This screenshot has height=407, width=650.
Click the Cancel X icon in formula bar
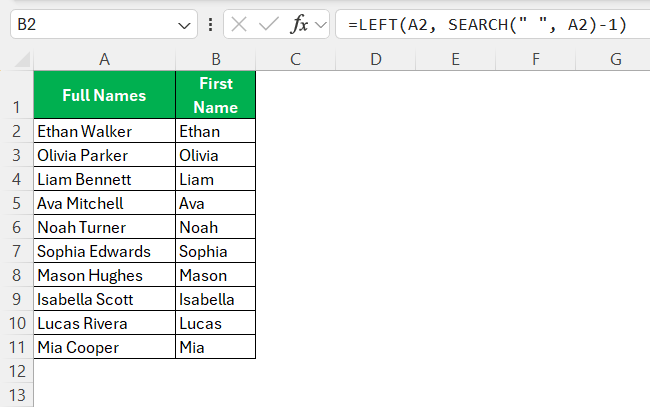(239, 24)
